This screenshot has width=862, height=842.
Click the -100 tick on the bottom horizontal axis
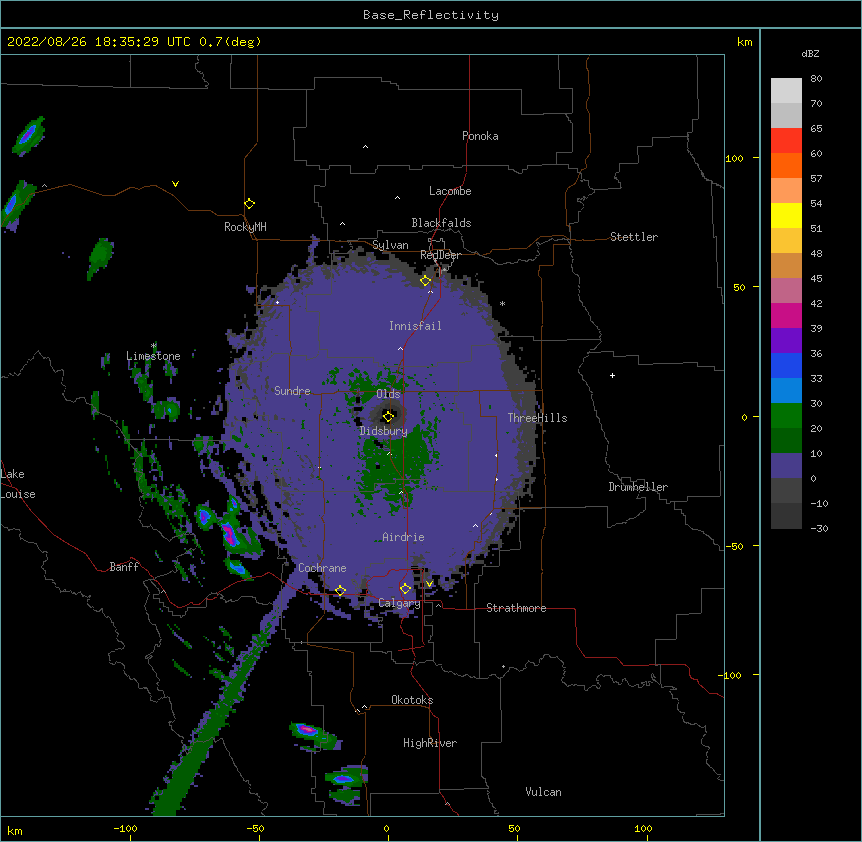[x=125, y=828]
